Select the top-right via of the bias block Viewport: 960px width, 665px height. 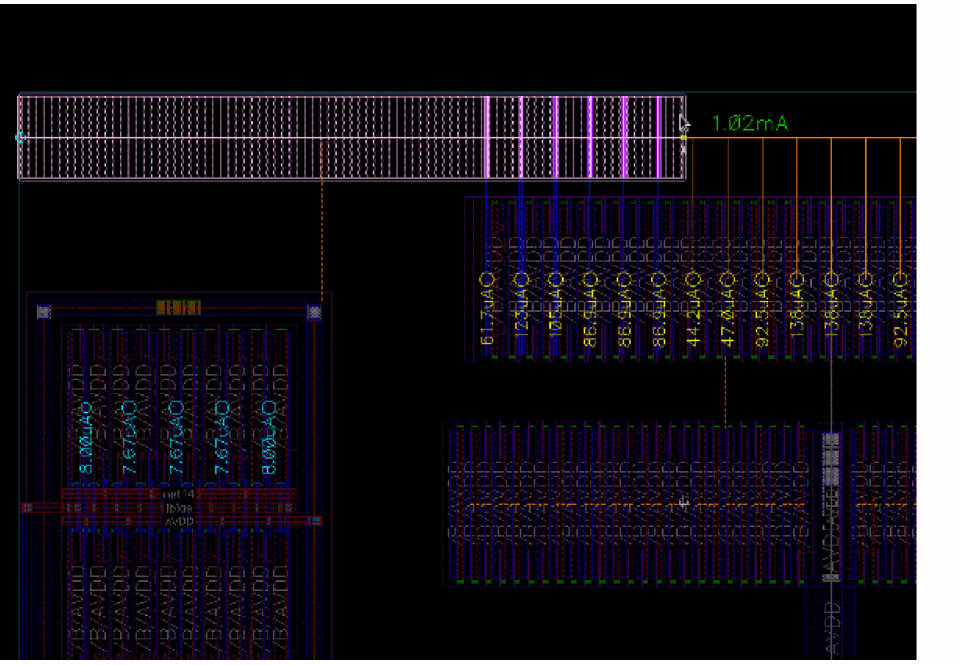(x=314, y=312)
